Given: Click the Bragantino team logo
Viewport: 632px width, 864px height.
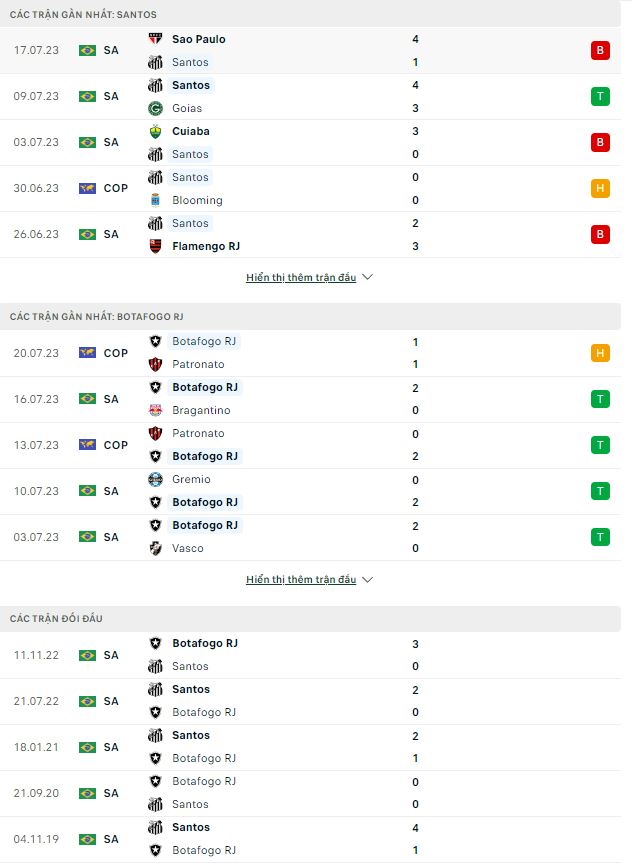Looking at the screenshot, I should (x=155, y=411).
